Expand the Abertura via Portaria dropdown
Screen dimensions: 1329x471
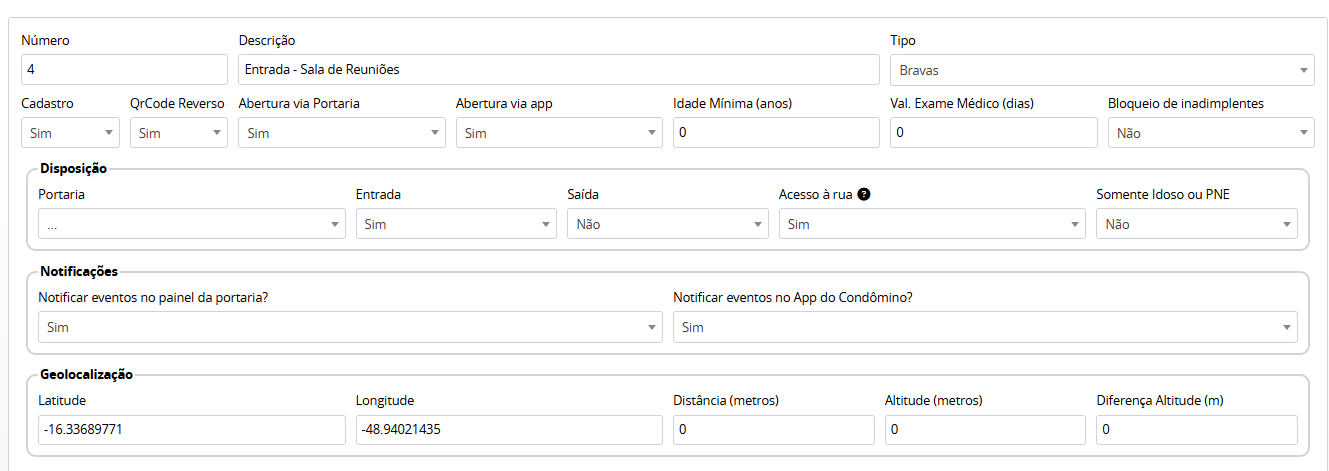(x=341, y=133)
